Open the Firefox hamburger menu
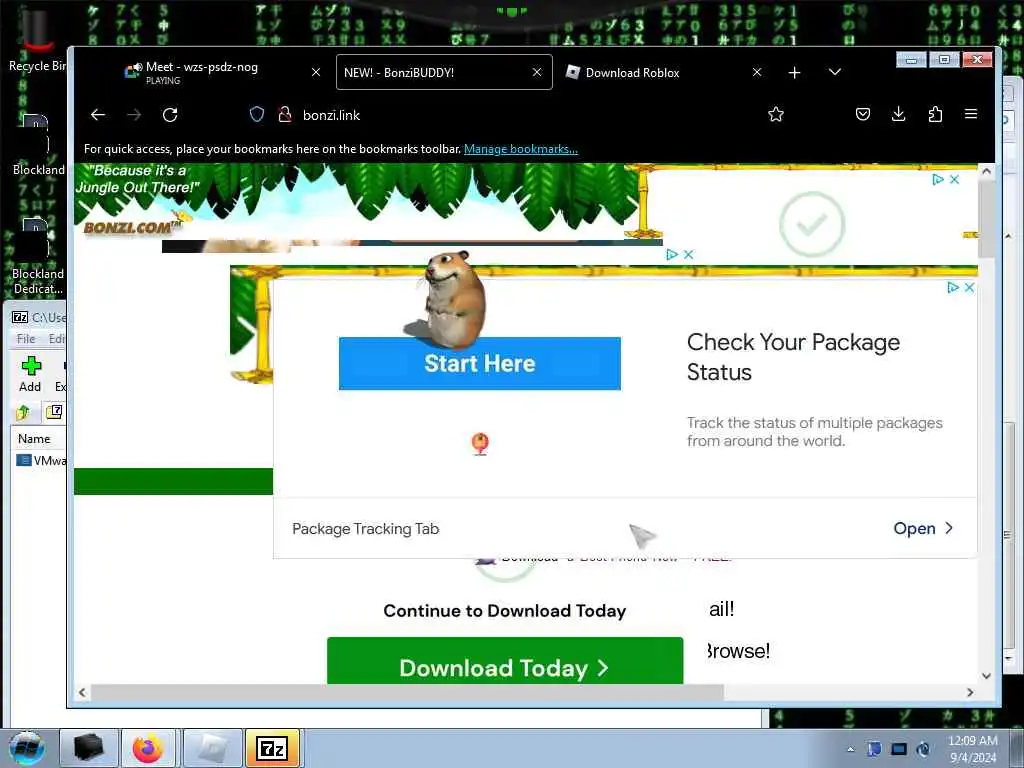This screenshot has height=768, width=1024. click(971, 114)
